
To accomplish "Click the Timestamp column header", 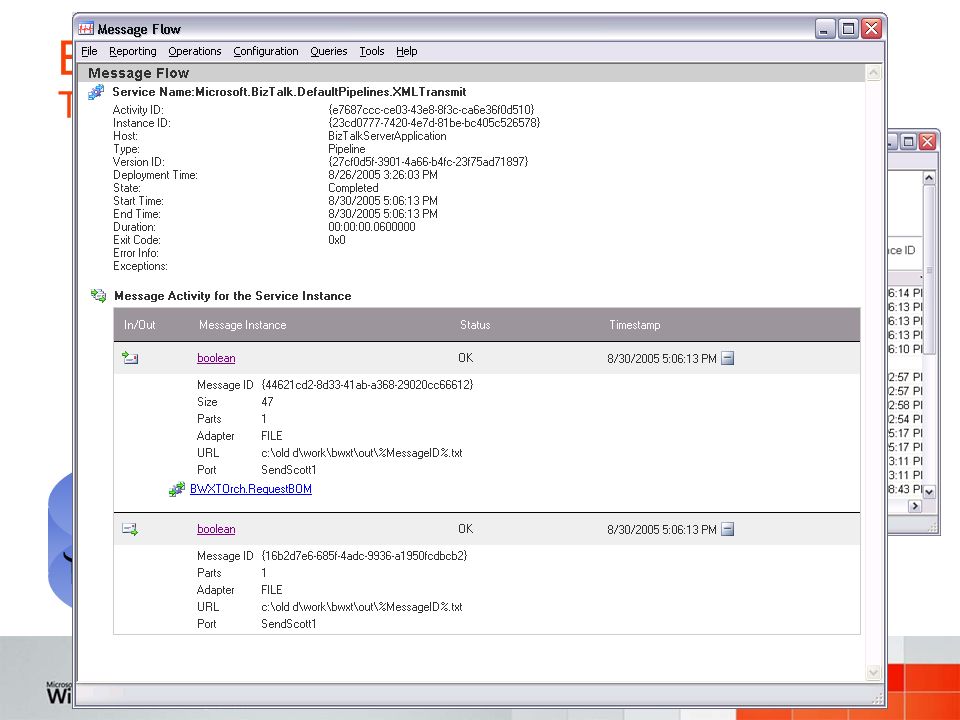I will coord(635,325).
